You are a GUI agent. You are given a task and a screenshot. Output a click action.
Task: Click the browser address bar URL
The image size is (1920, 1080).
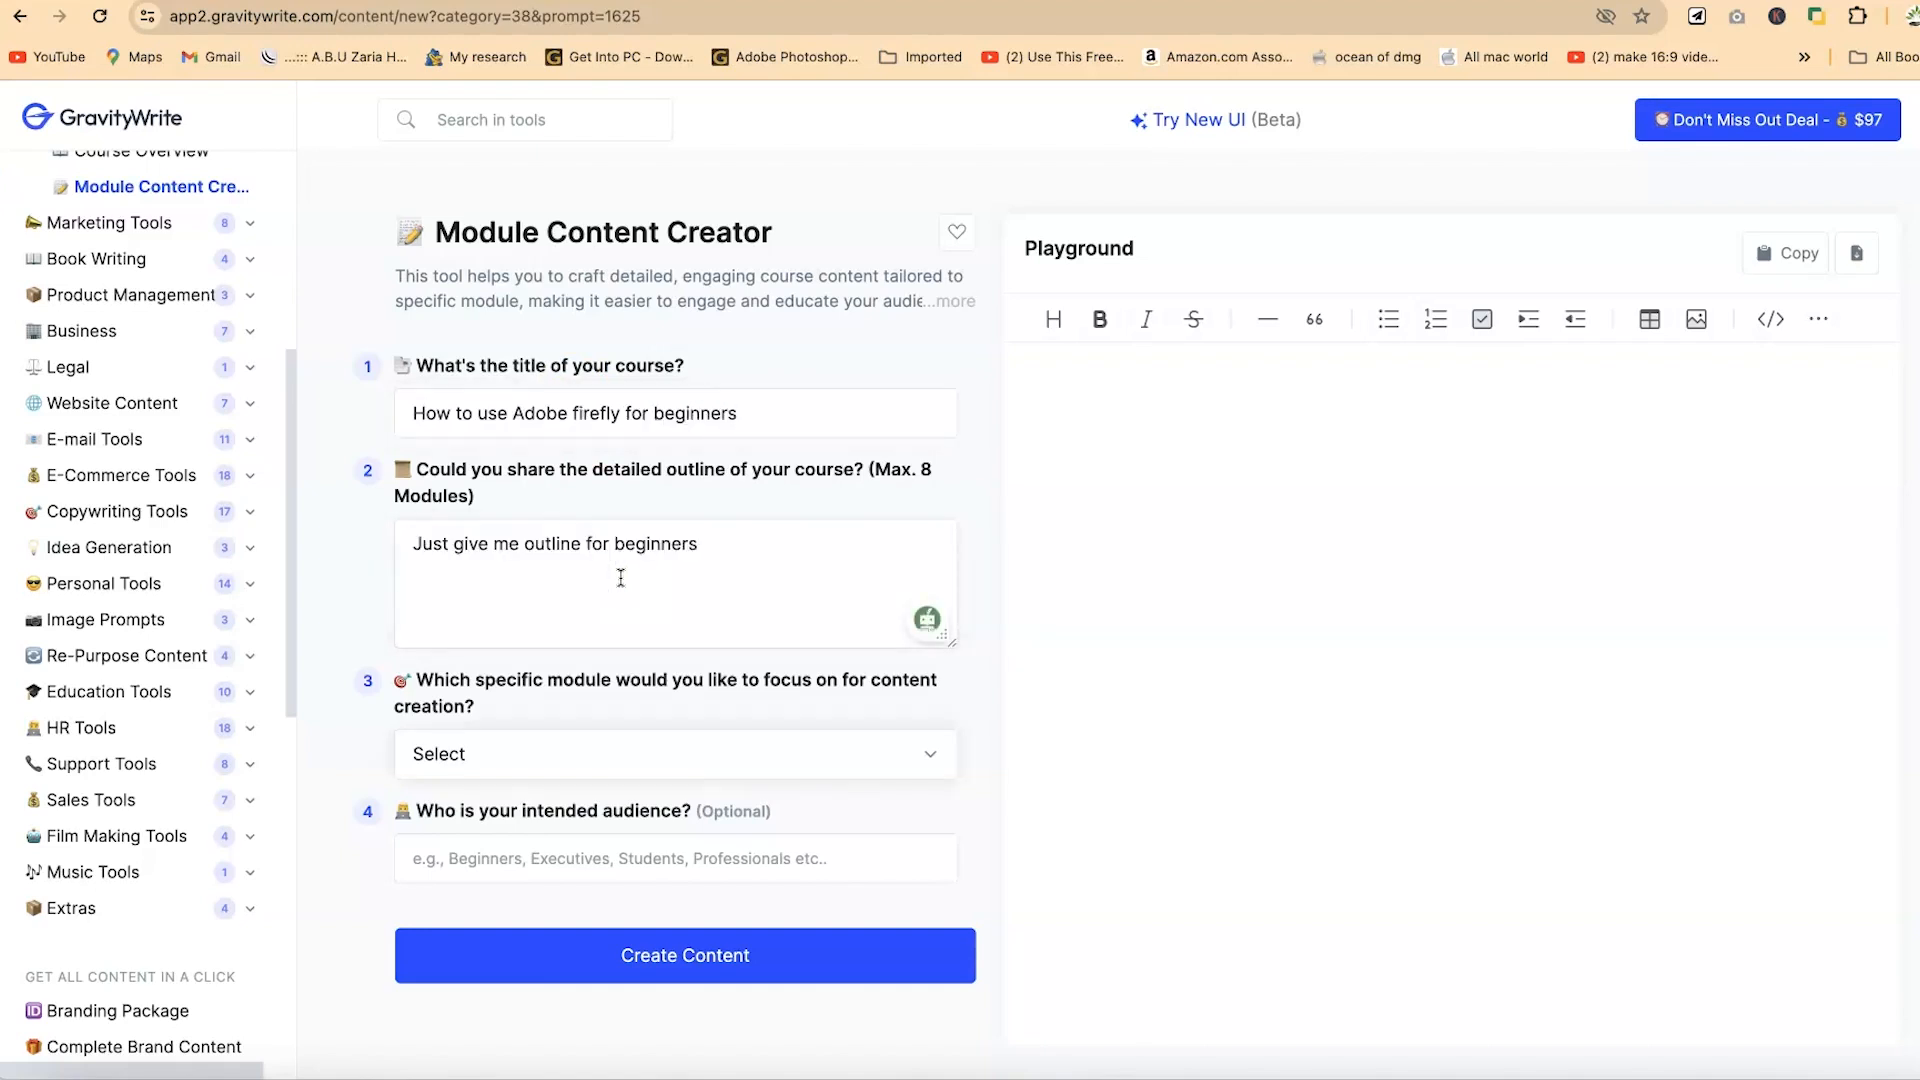tap(404, 16)
